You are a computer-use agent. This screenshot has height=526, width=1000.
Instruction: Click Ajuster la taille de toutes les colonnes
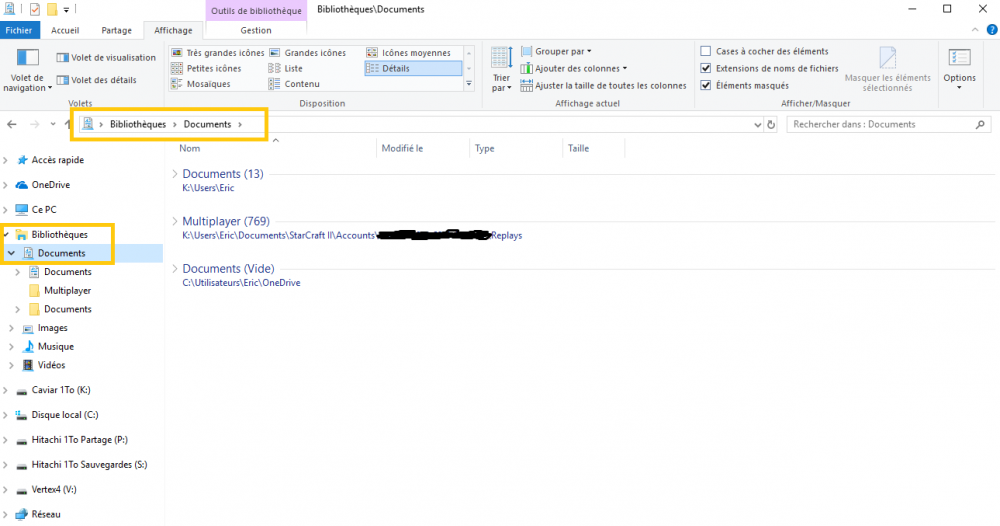[603, 86]
